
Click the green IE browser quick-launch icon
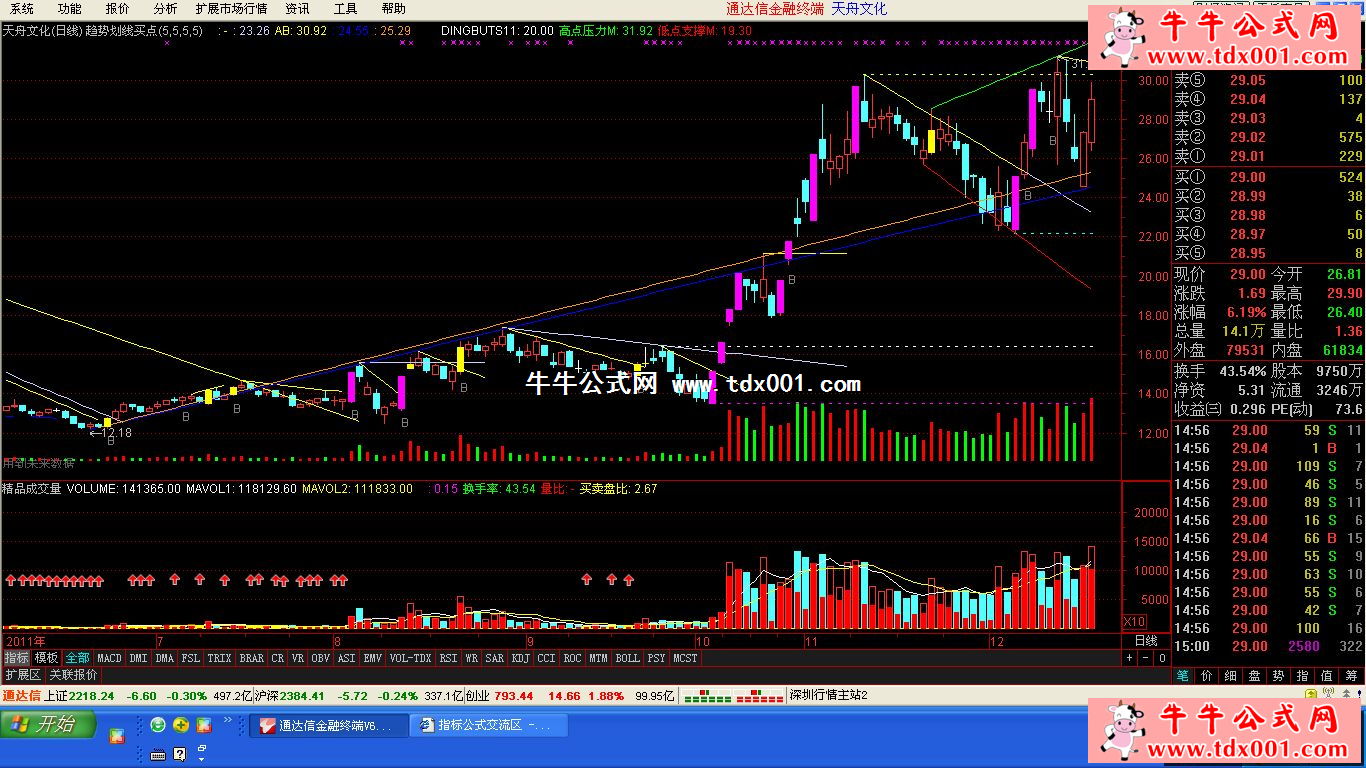tap(158, 725)
